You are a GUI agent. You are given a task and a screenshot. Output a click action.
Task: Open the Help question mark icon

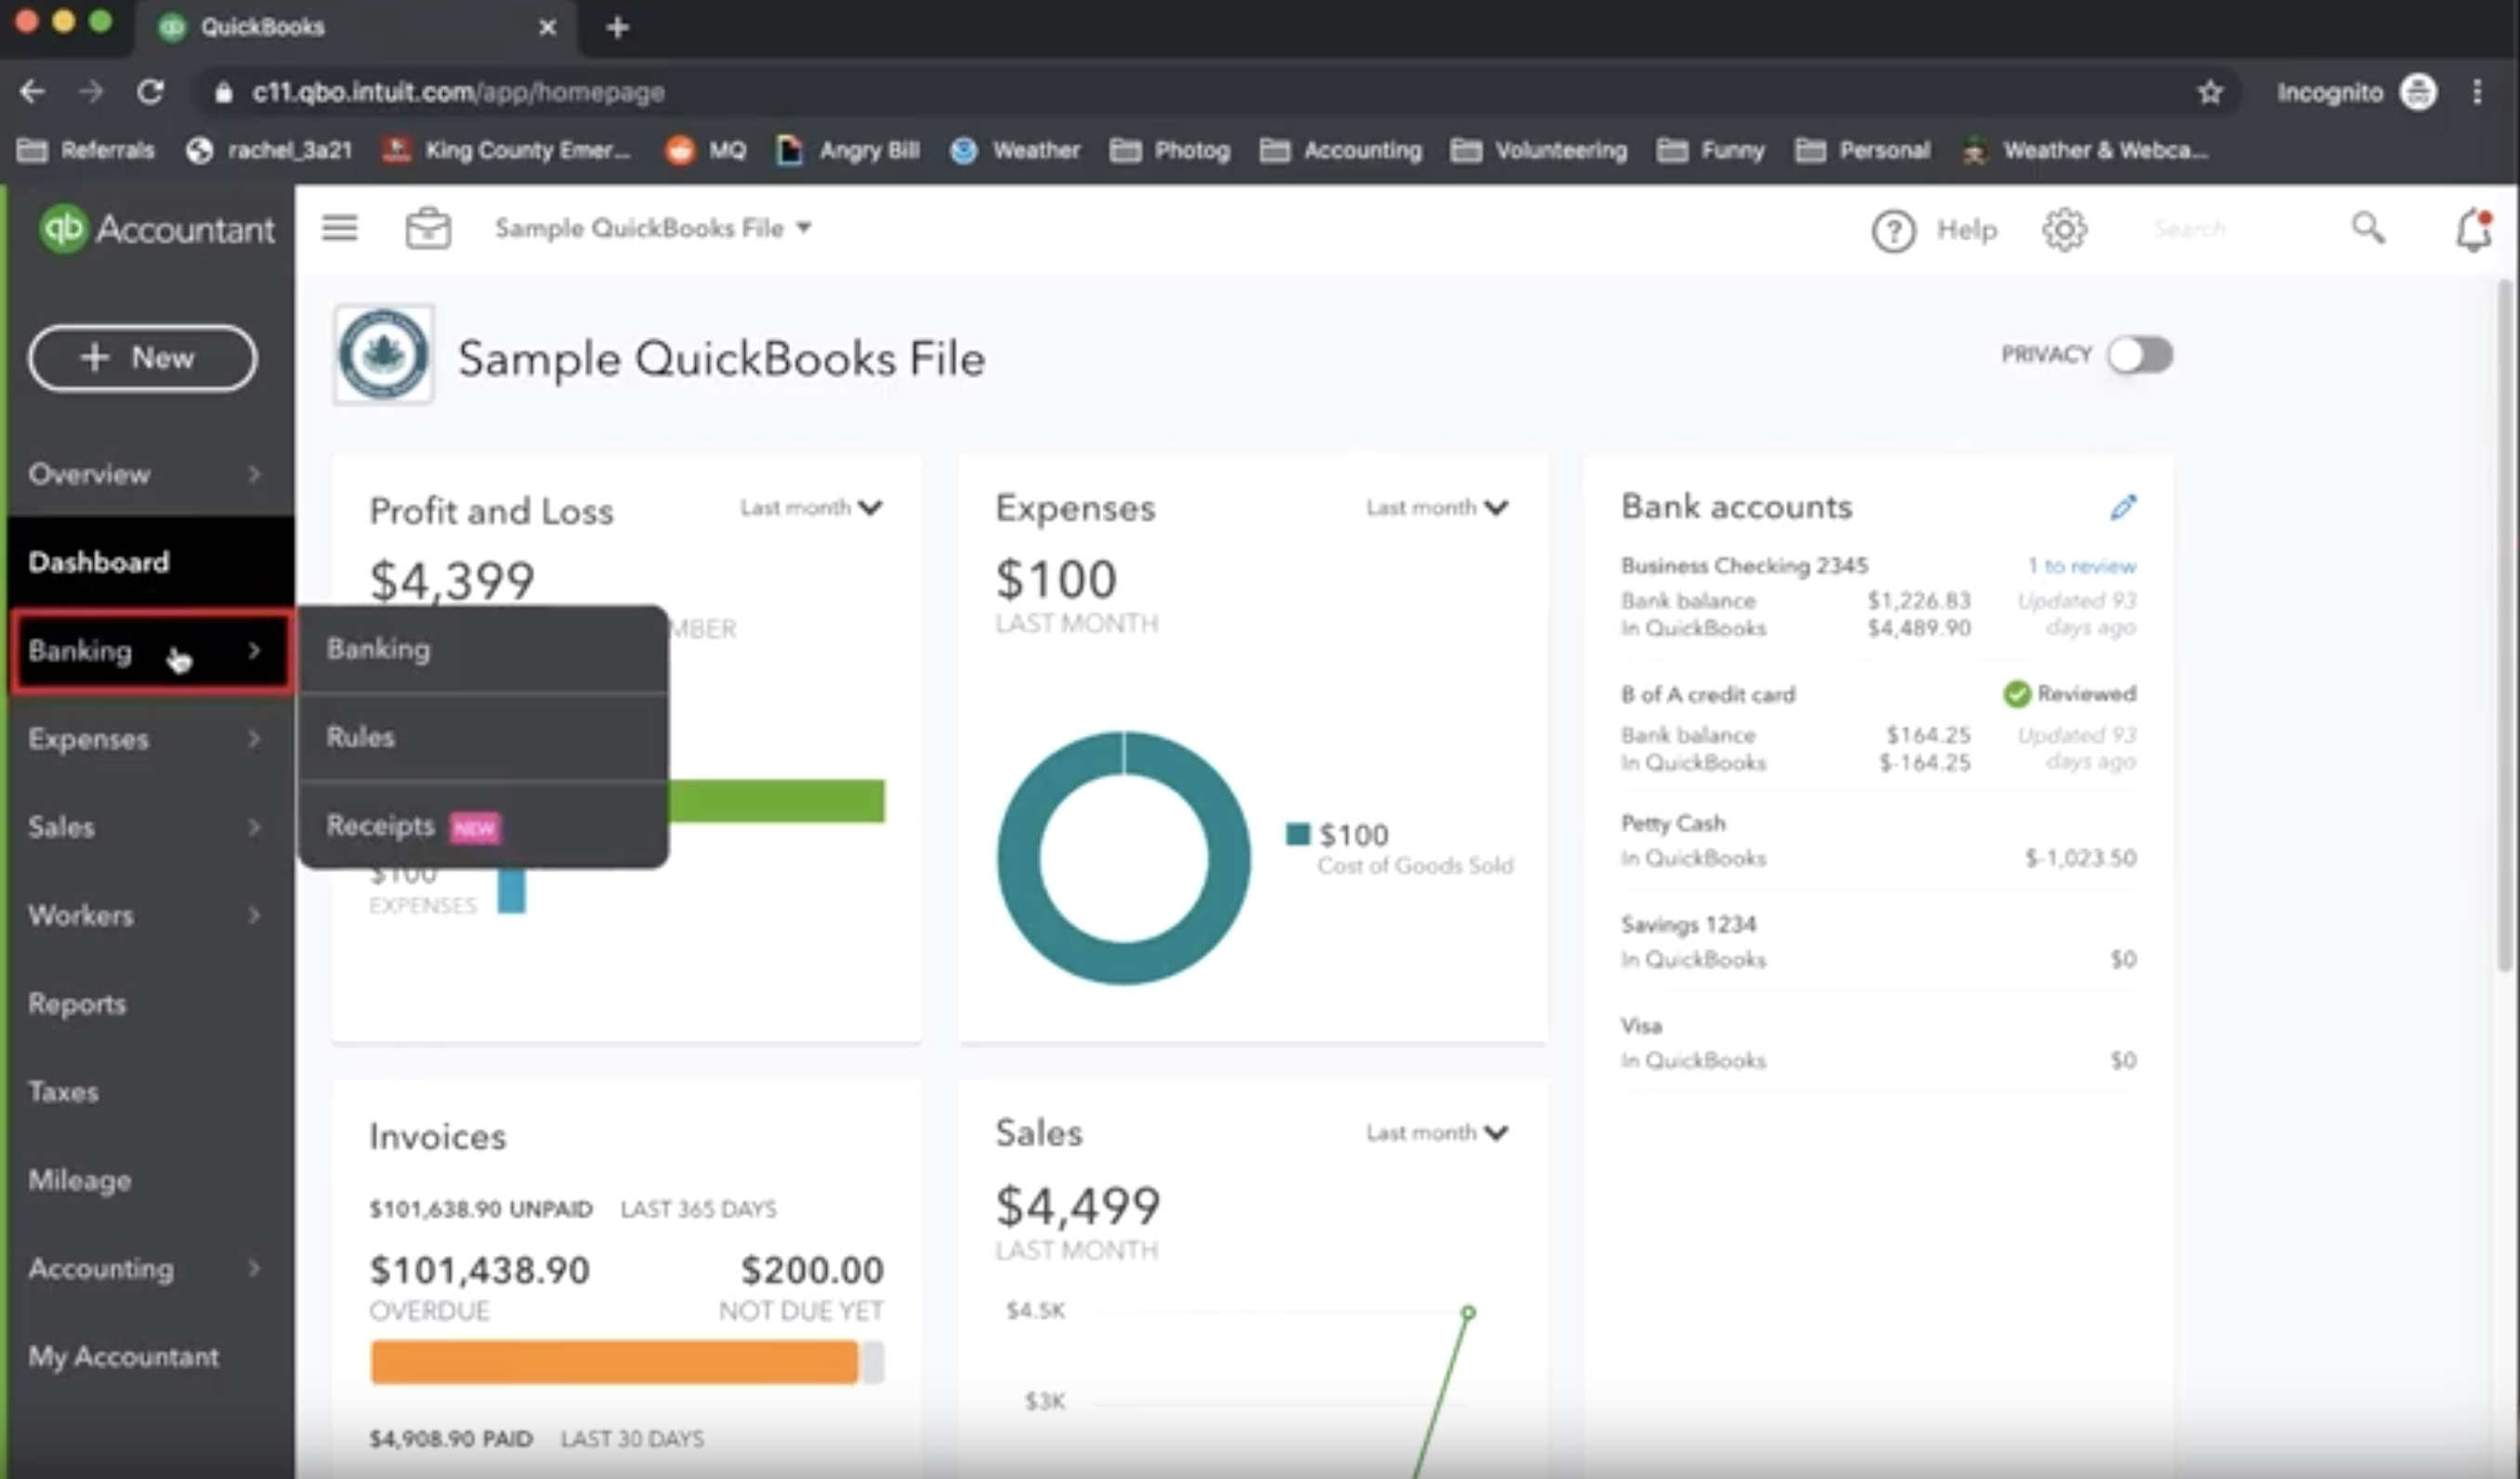1893,231
